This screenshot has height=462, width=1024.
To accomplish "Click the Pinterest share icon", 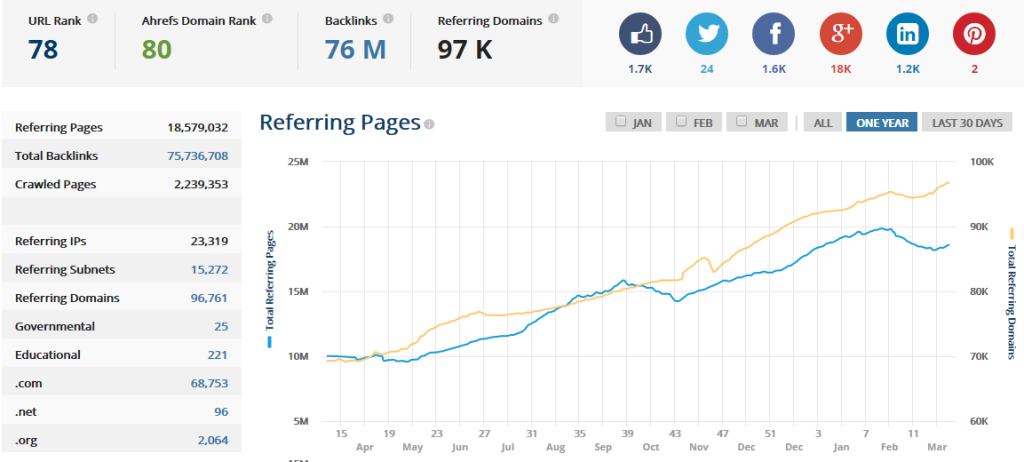I will (973, 35).
